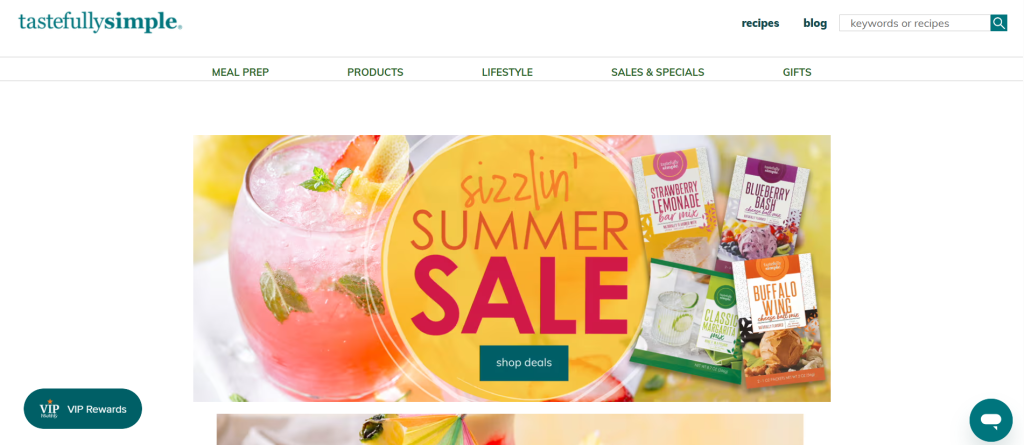This screenshot has height=445, width=1024.
Task: Click the shop deals button
Action: [524, 363]
